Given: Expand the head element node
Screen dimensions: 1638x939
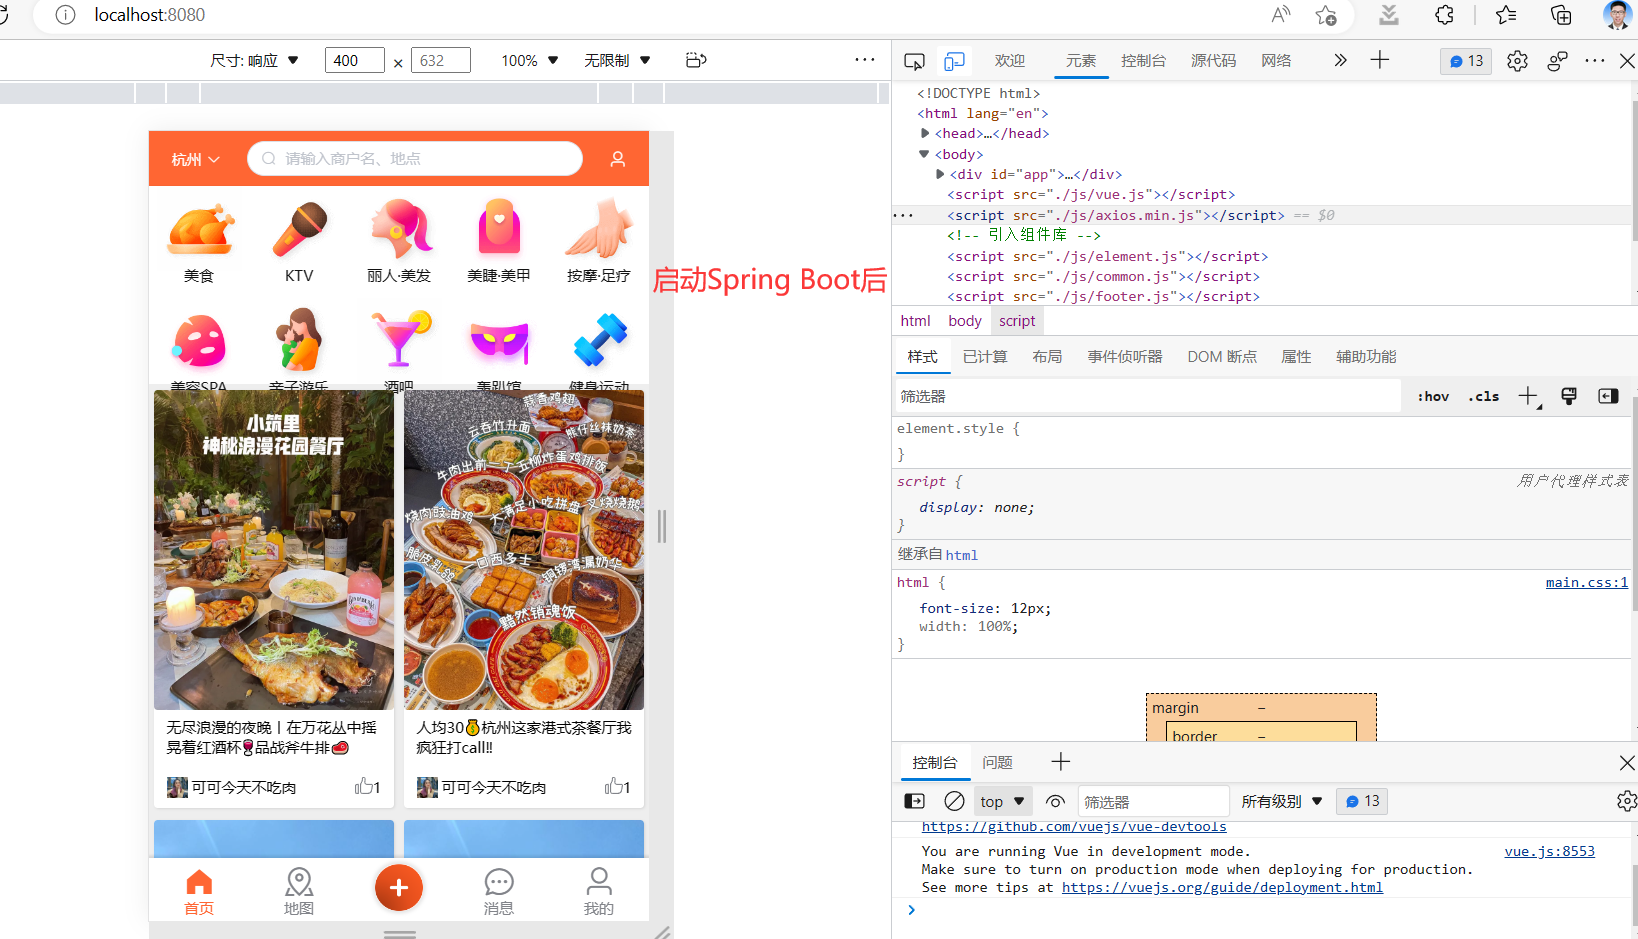Looking at the screenshot, I should pyautogui.click(x=925, y=133).
